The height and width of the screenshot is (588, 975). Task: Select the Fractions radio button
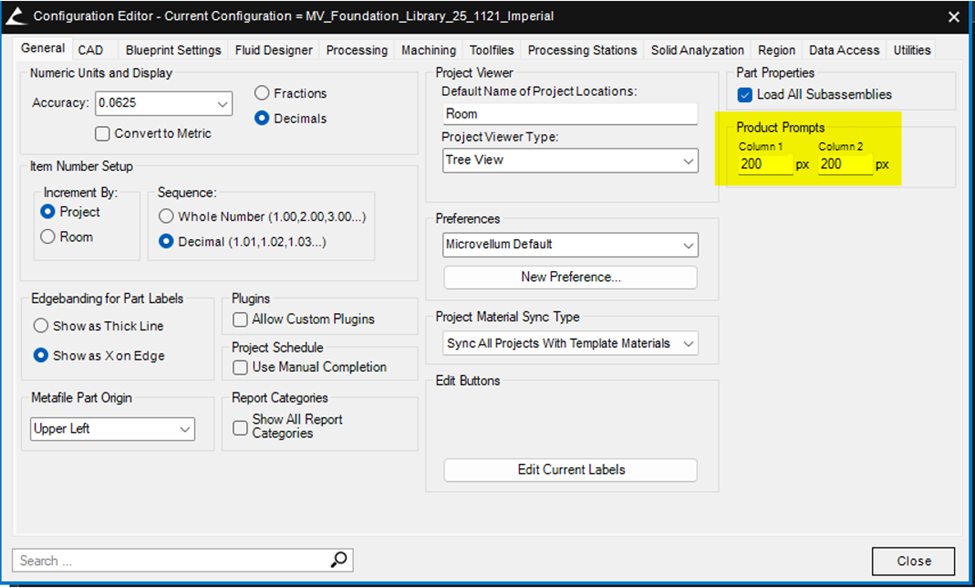tap(262, 93)
